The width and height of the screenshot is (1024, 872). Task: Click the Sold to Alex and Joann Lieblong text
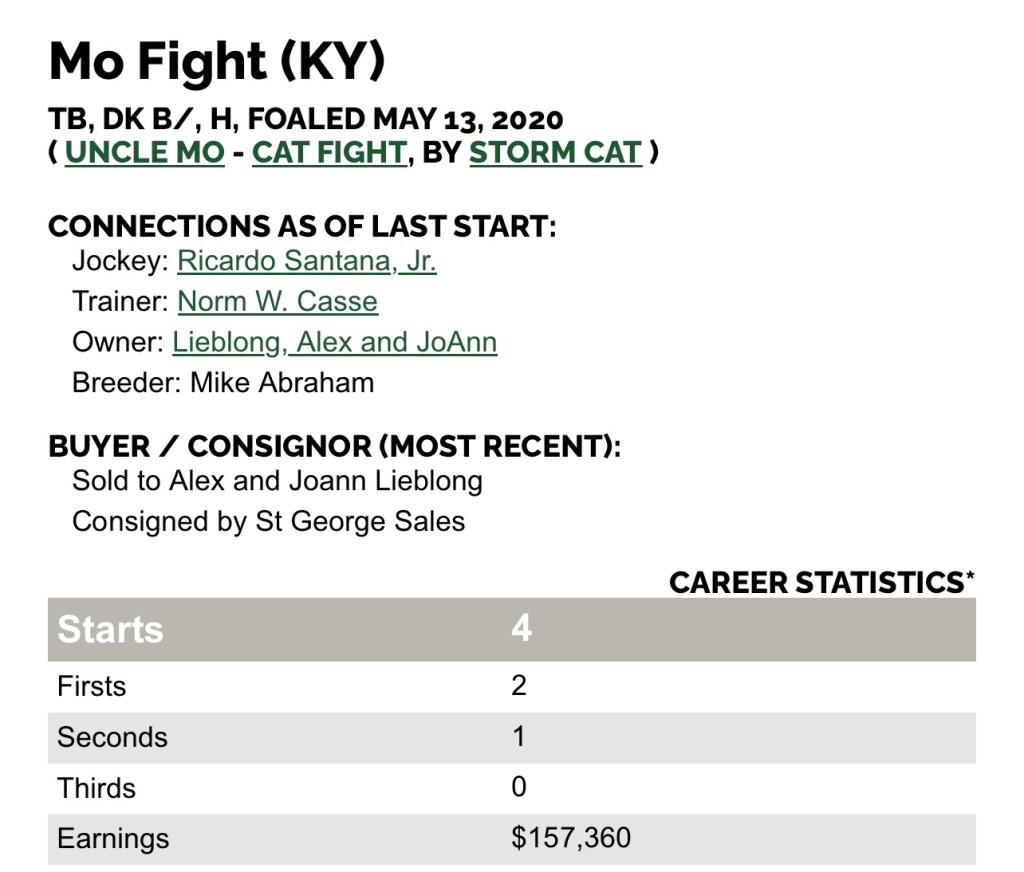(x=277, y=481)
